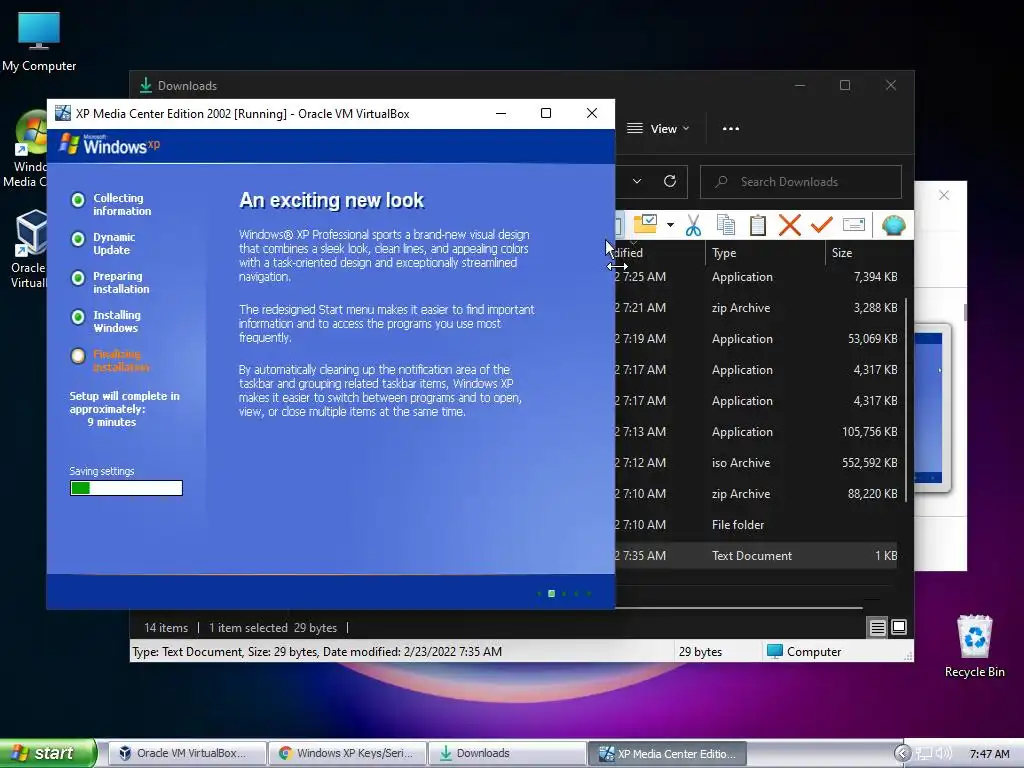This screenshot has width=1024, height=768.
Task: Open the Oracle VirtualBox desktop shortcut
Action: (x=29, y=249)
